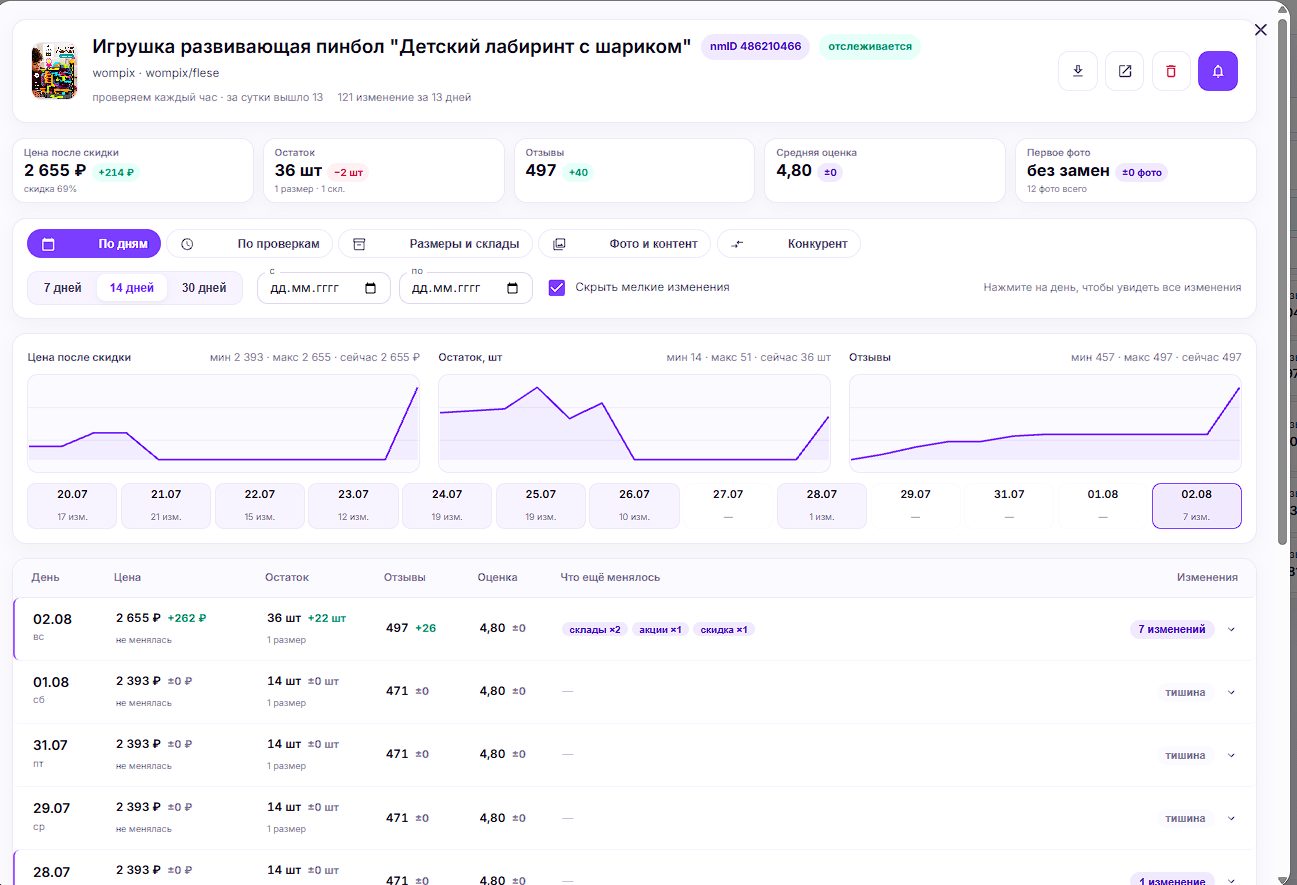Click the 'склады ×2' tag

pos(595,629)
